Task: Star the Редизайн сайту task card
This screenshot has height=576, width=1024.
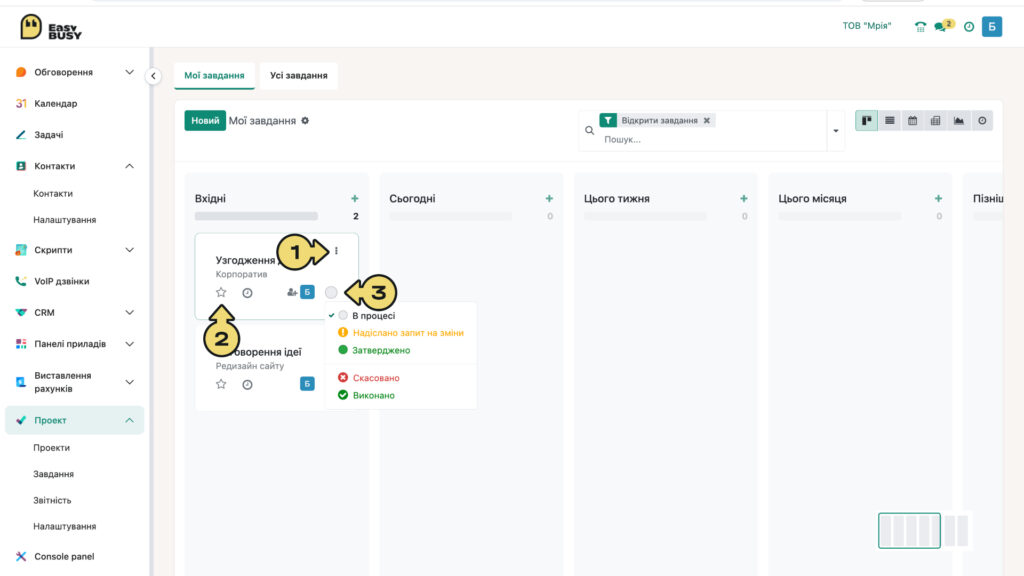Action: pos(221,384)
